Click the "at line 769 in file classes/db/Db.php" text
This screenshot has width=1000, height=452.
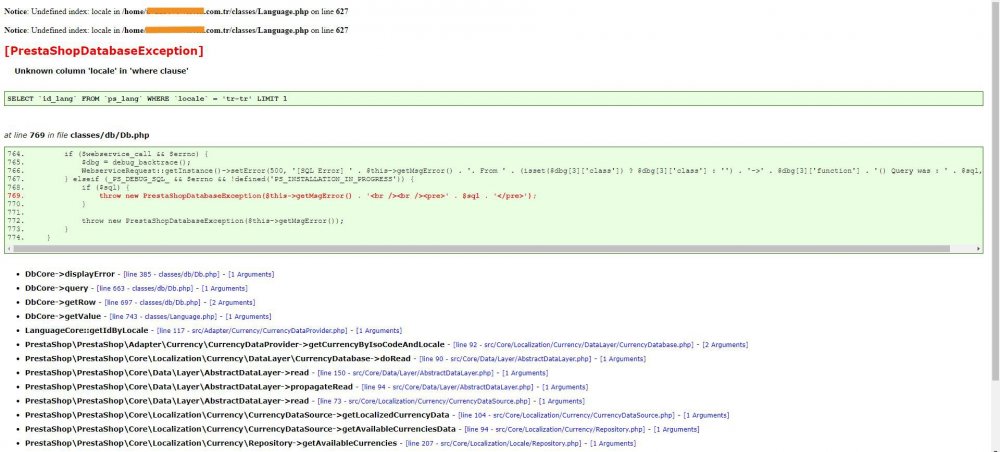(x=77, y=135)
